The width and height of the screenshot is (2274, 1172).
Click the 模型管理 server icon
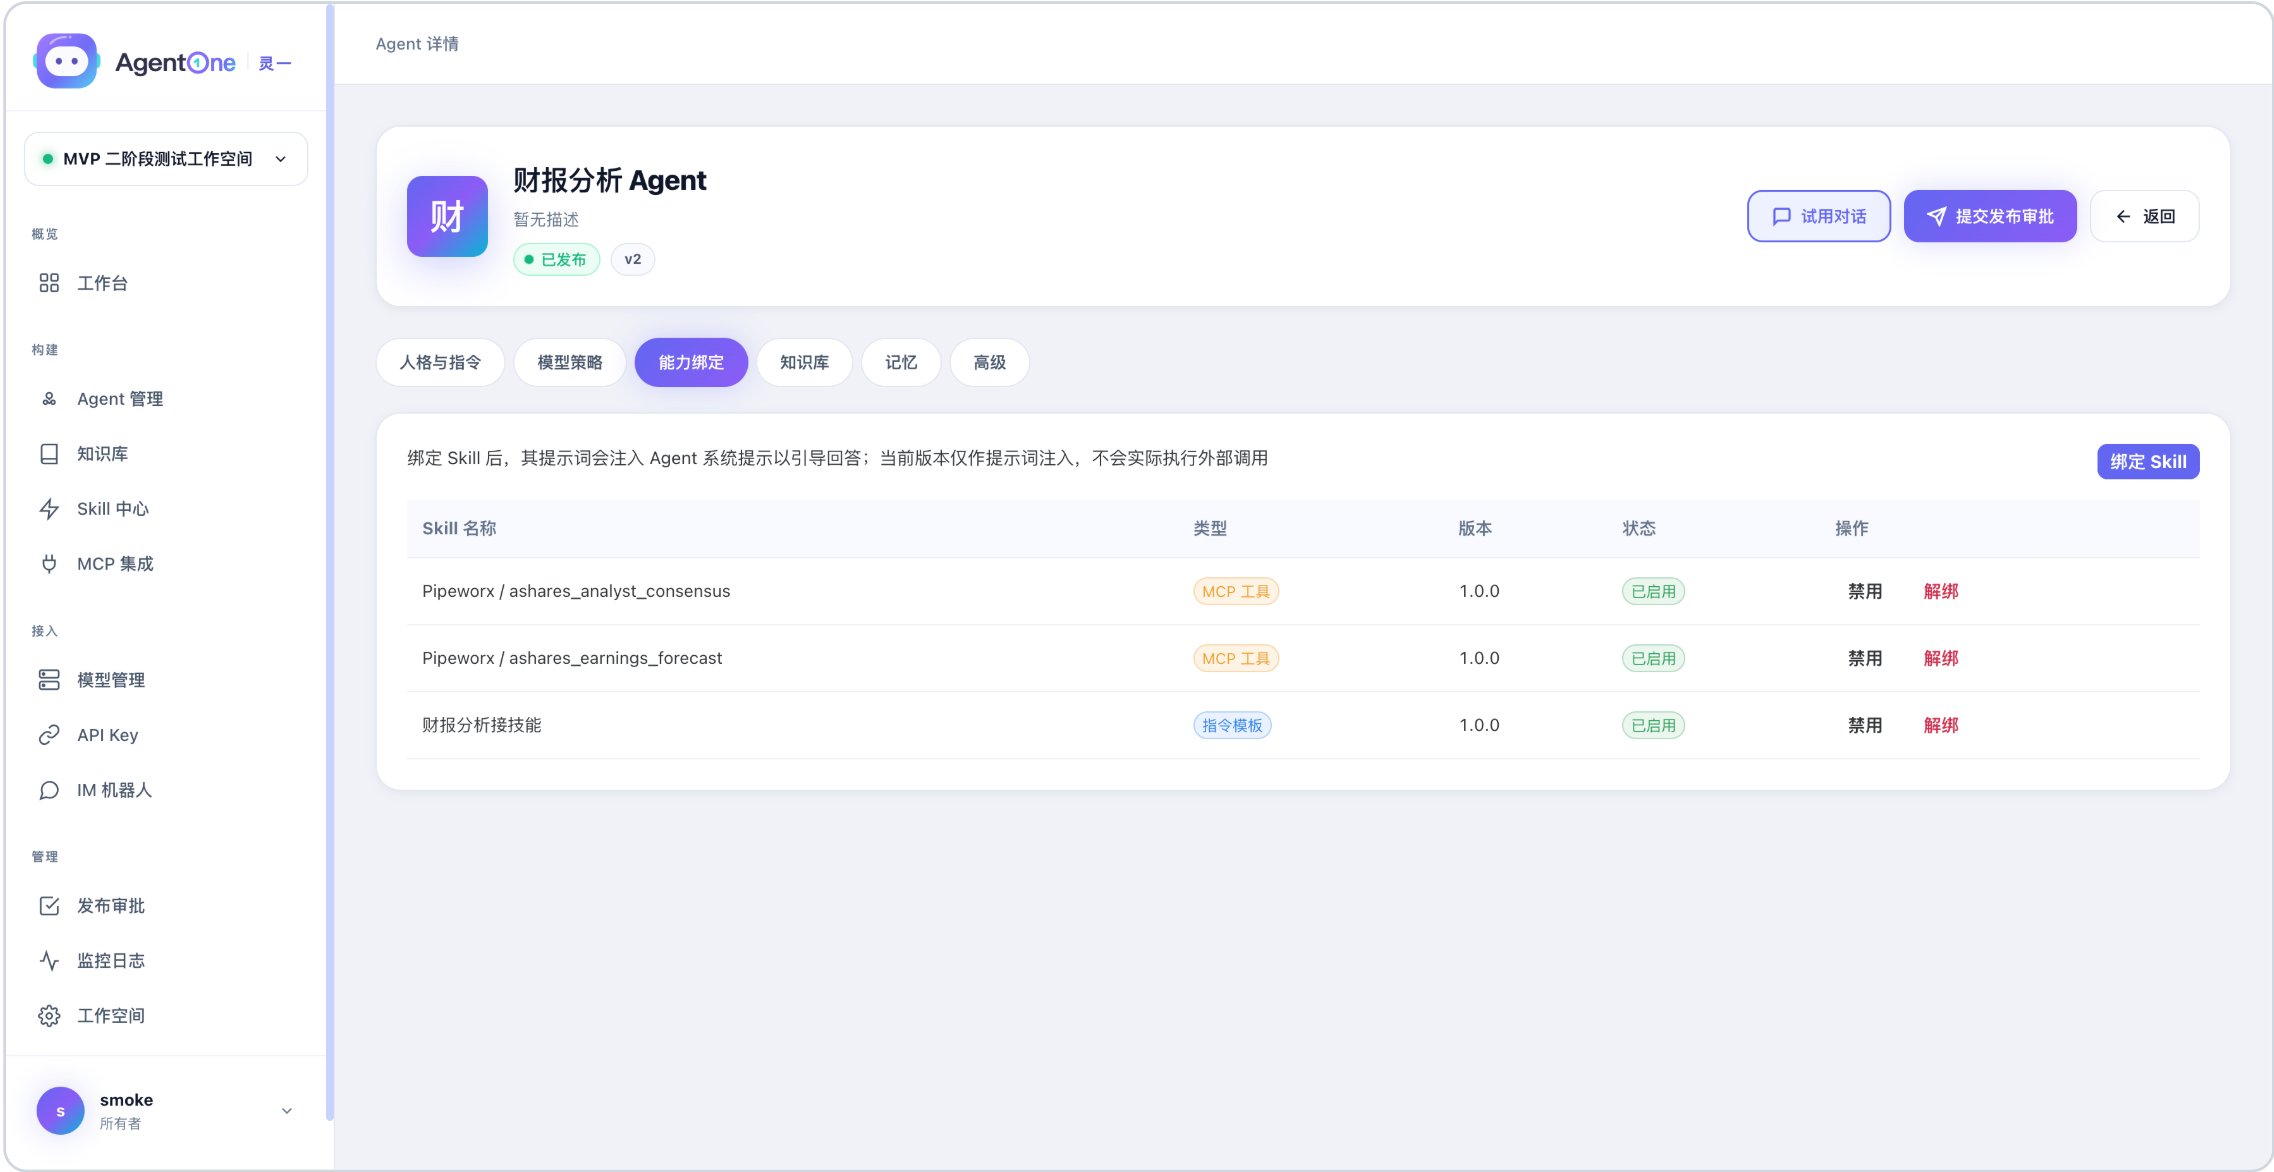[x=49, y=680]
